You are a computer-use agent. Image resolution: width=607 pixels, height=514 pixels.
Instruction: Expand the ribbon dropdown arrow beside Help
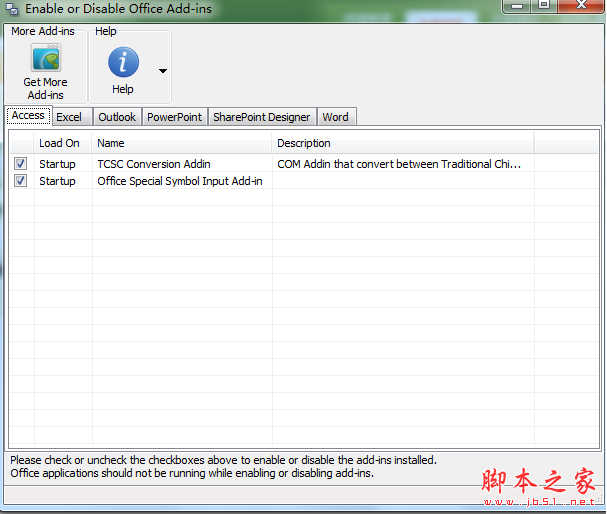pyautogui.click(x=163, y=71)
